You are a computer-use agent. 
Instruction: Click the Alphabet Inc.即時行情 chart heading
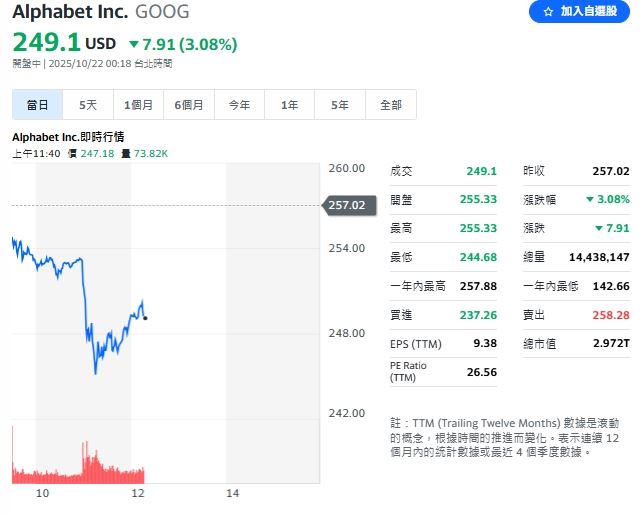(x=67, y=137)
